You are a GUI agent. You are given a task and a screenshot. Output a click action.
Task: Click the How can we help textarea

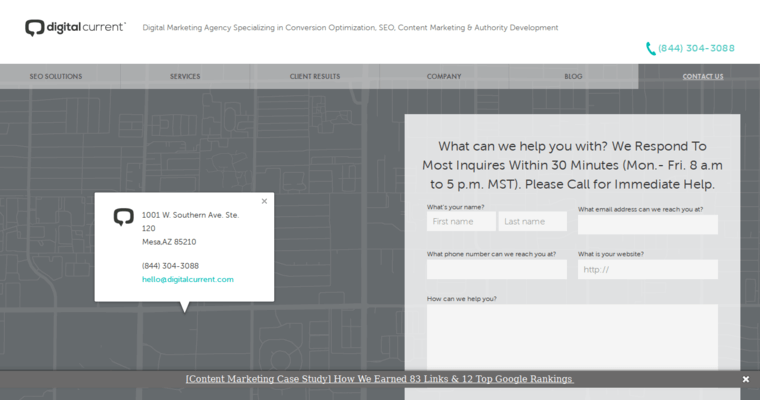coord(572,337)
